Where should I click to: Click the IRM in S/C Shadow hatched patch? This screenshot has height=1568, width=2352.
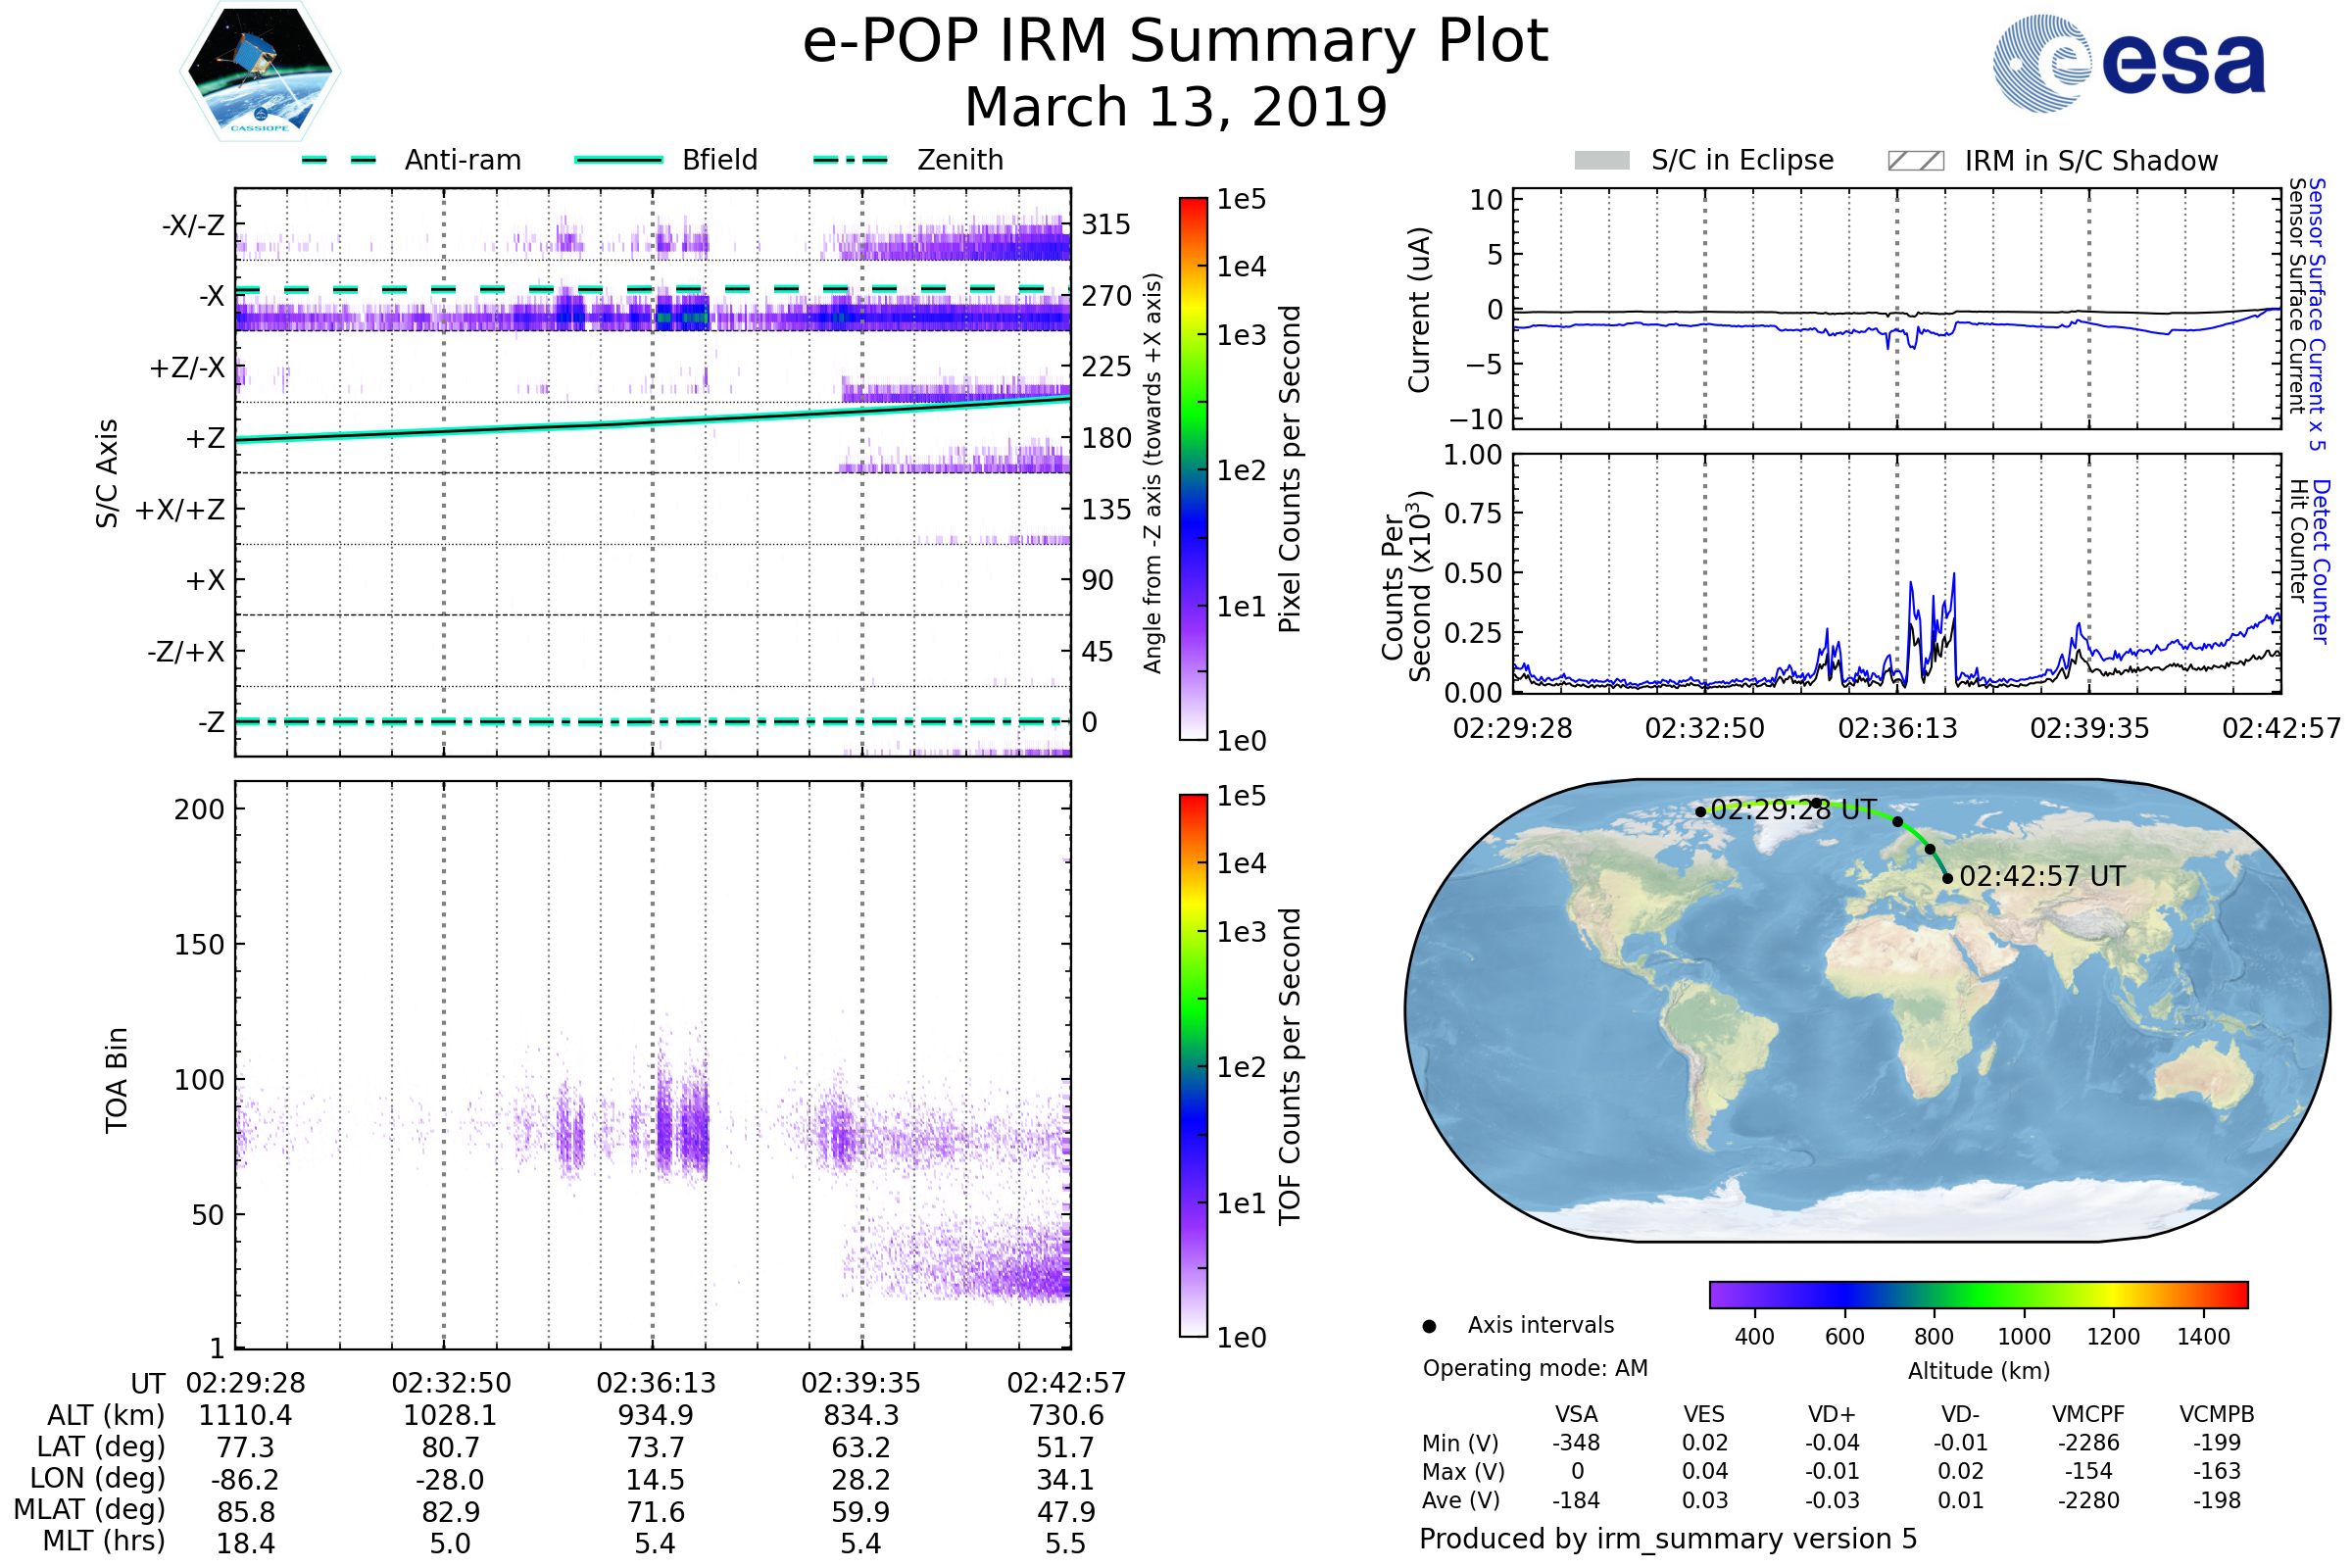coord(1916,161)
